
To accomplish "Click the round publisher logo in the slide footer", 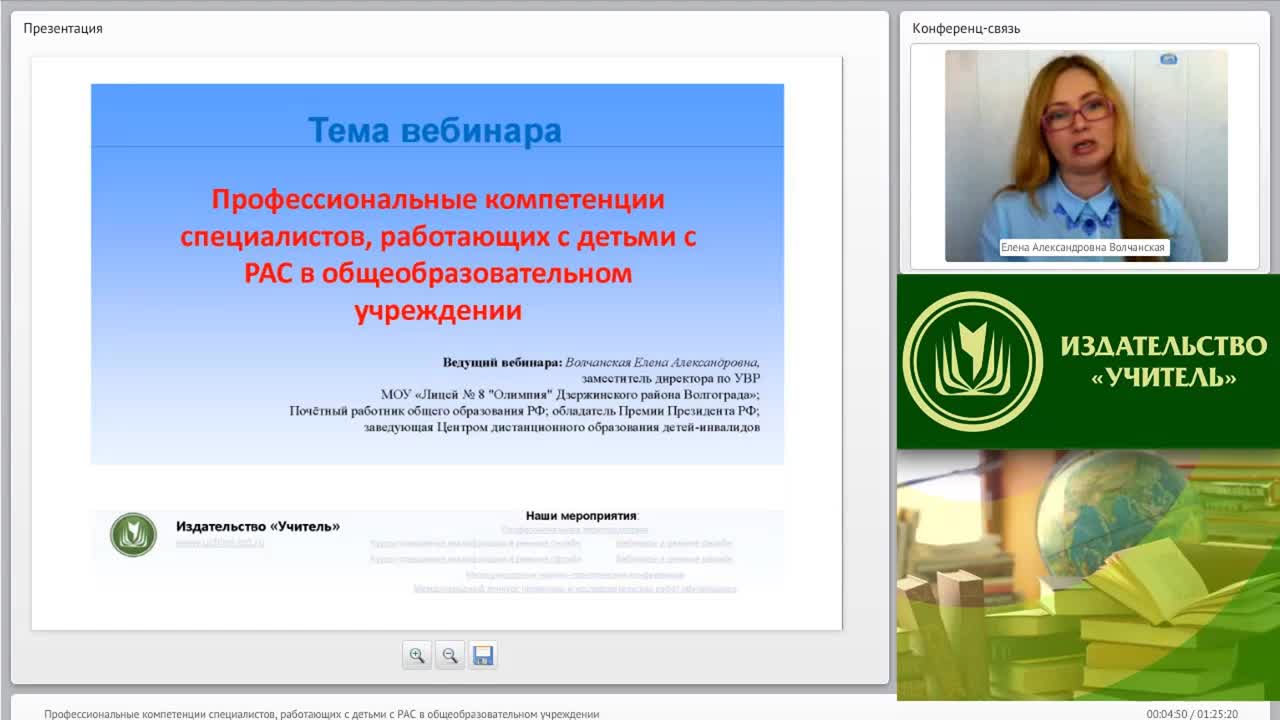I will pyautogui.click(x=133, y=534).
